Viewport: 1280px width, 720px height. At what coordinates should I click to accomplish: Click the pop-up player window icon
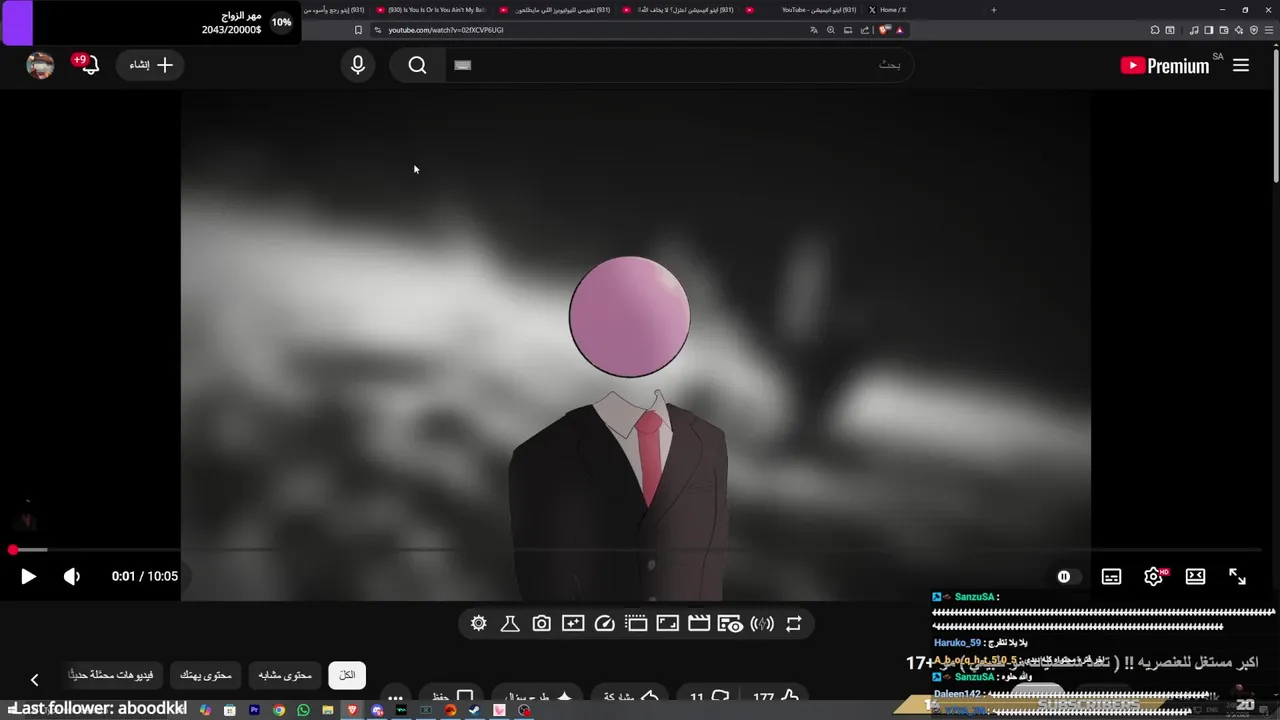point(636,623)
